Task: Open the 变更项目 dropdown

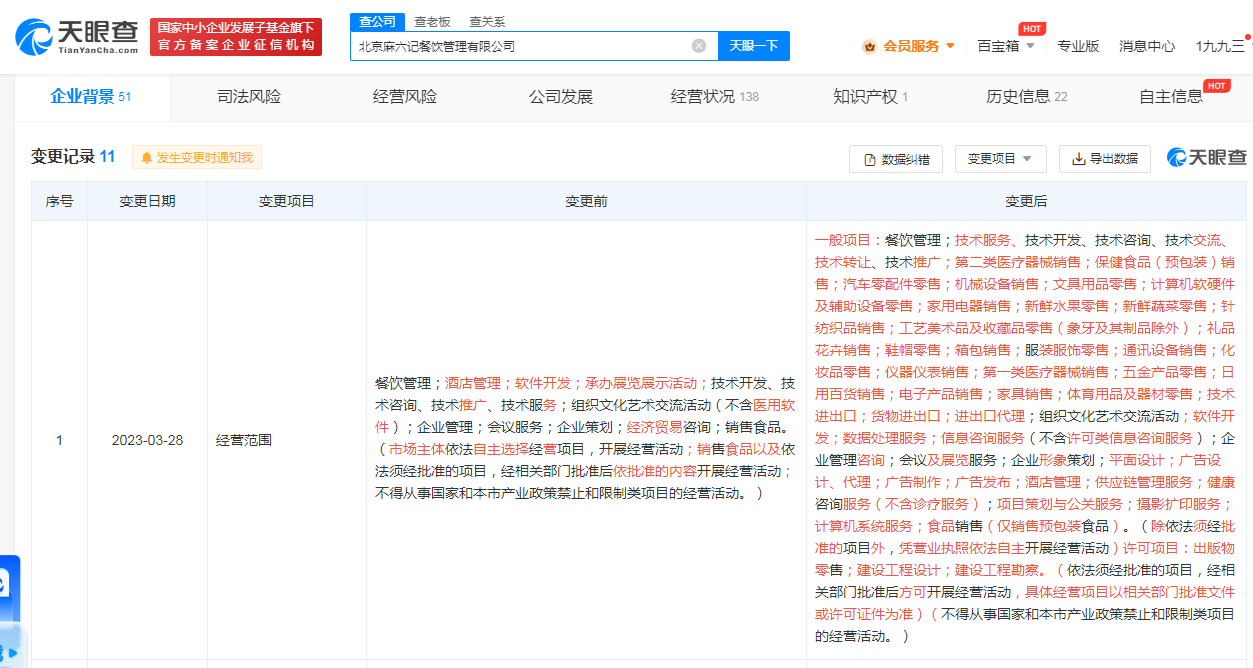Action: pos(1000,158)
